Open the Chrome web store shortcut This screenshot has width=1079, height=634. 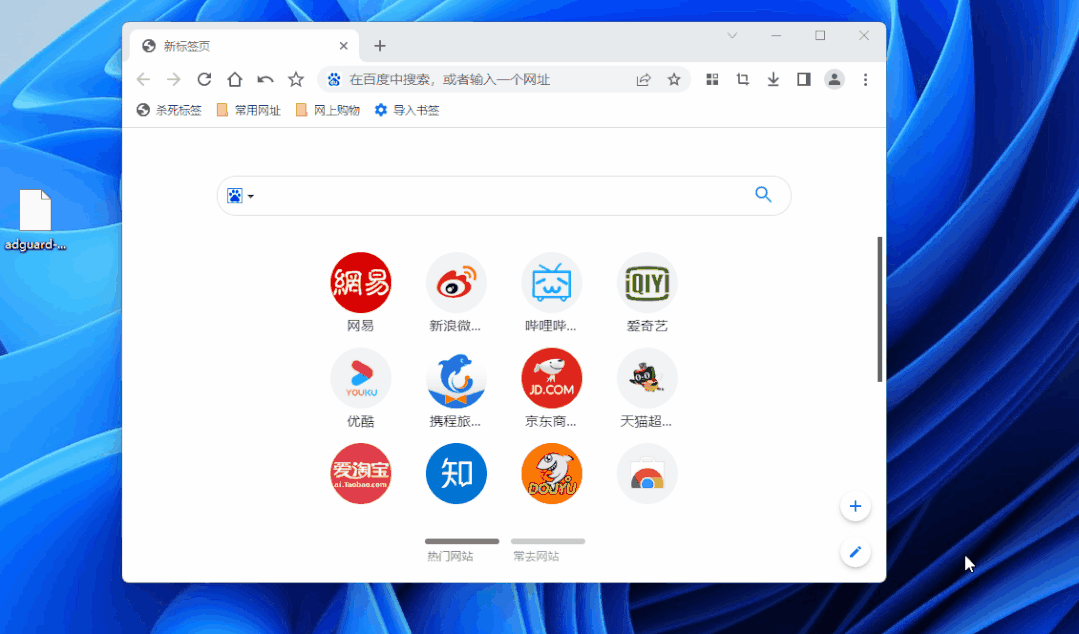(x=647, y=474)
